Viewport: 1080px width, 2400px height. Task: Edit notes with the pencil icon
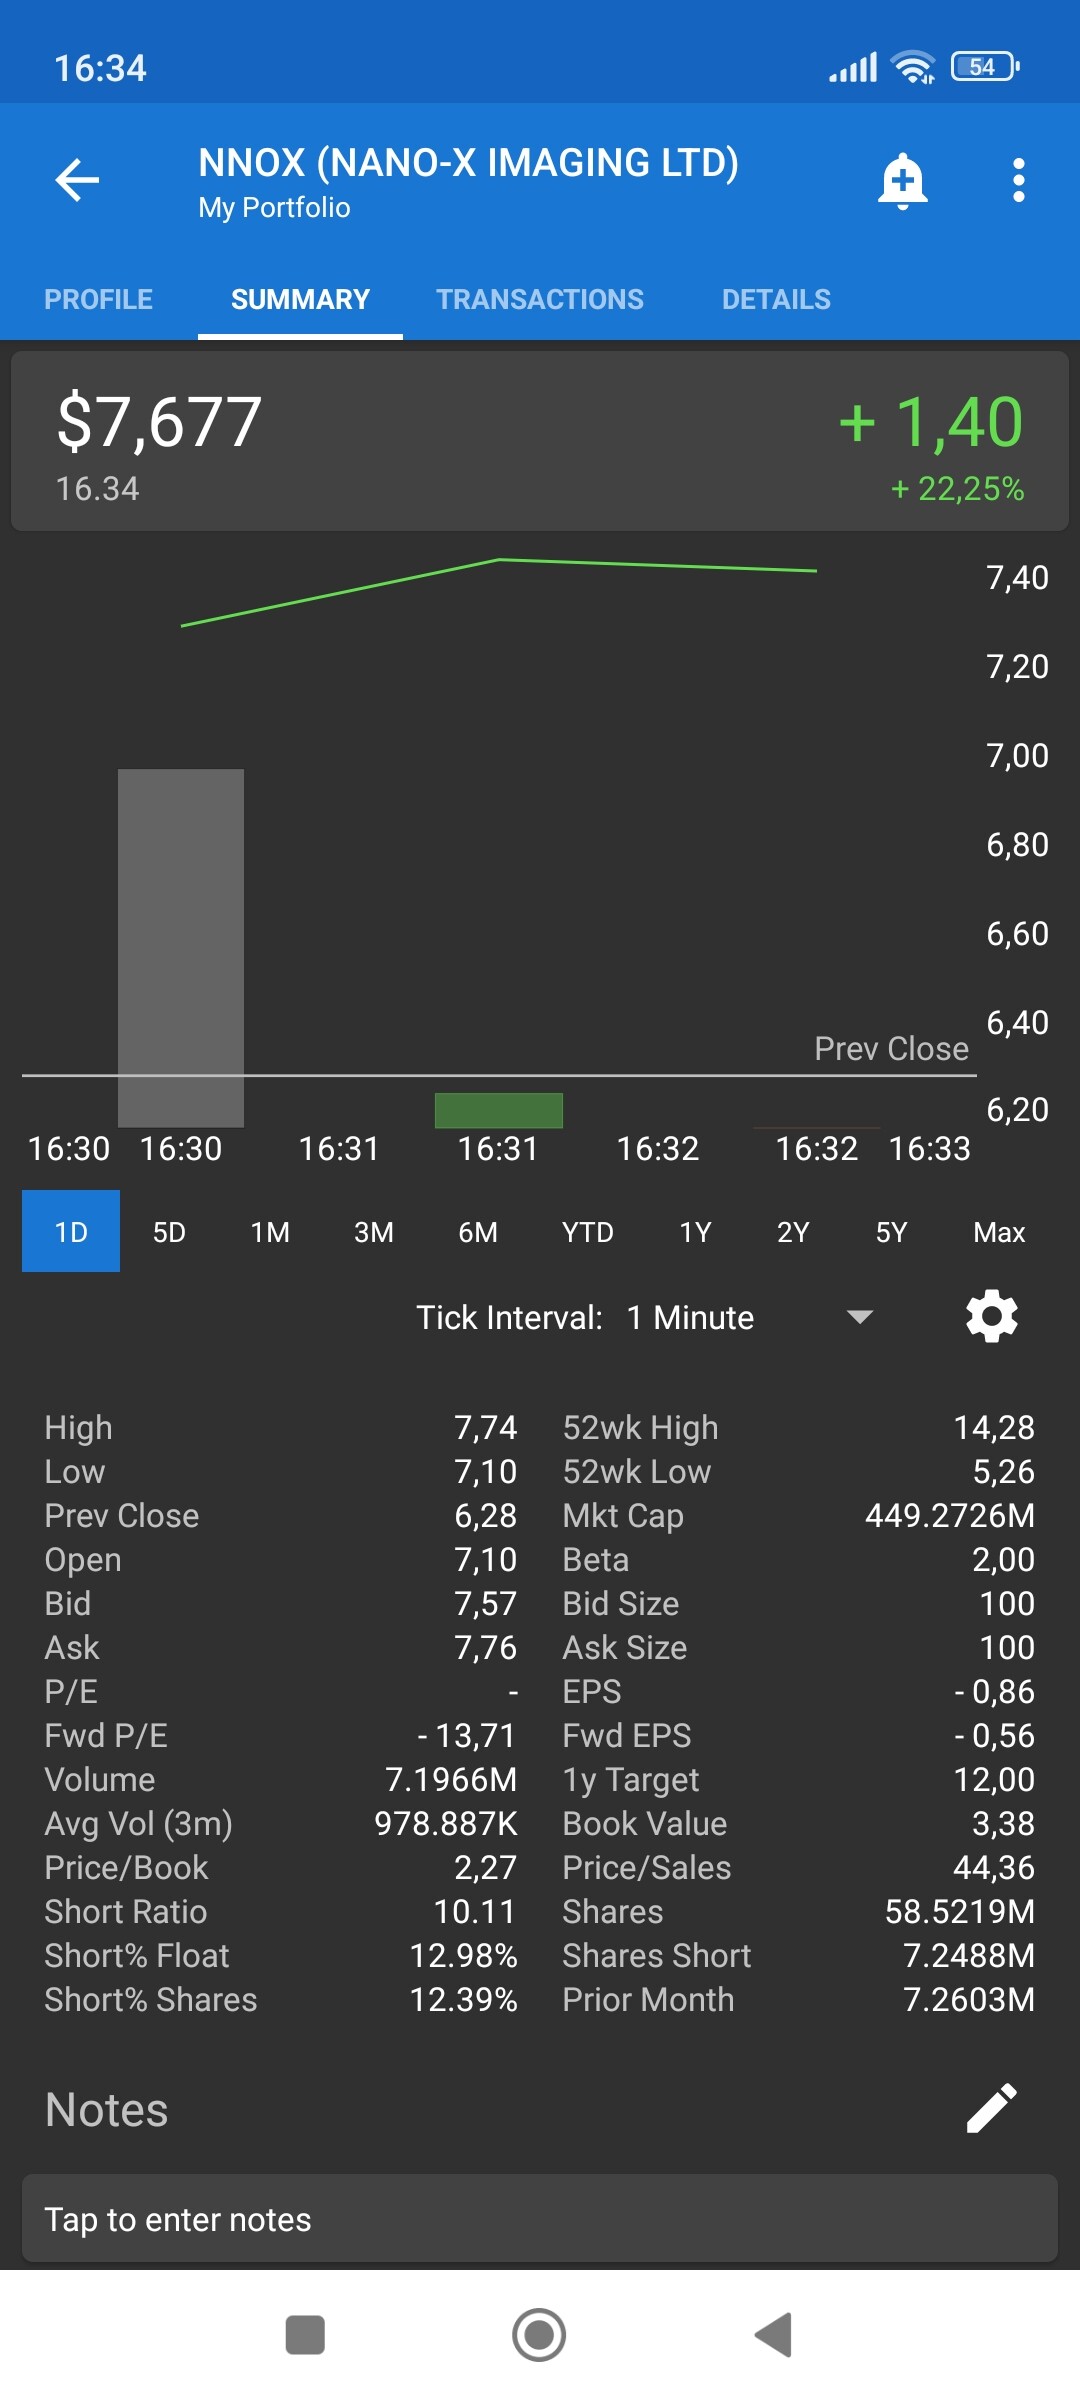991,2109
